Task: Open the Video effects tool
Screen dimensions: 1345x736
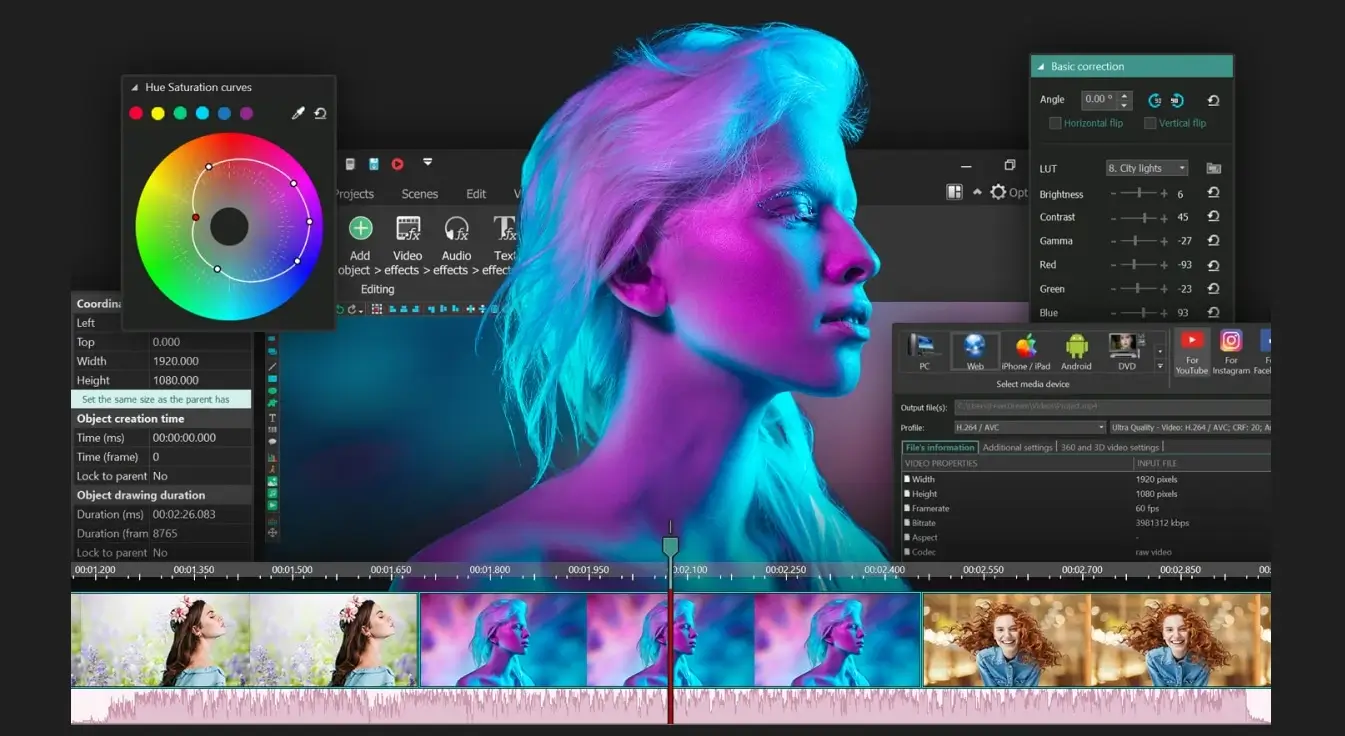Action: pos(407,229)
